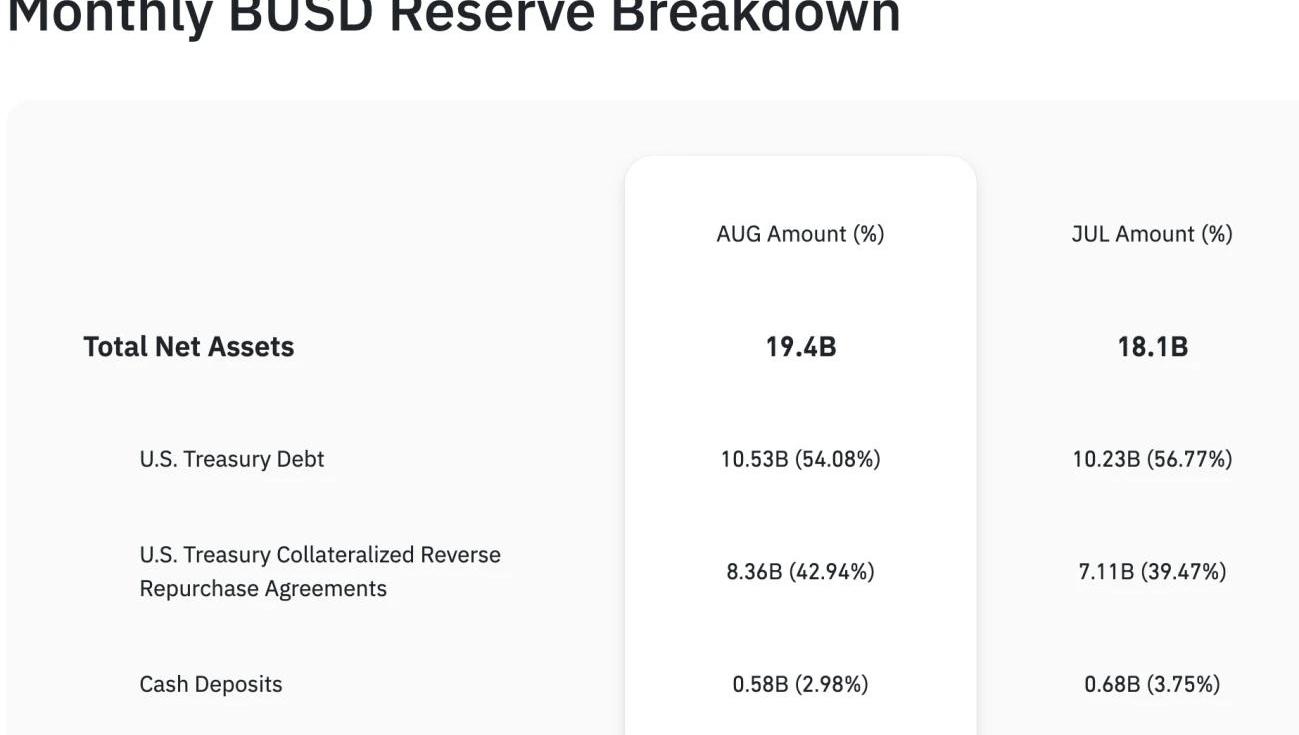Click the word BUSD in the heading
The width and height of the screenshot is (1299, 735).
coord(302,14)
